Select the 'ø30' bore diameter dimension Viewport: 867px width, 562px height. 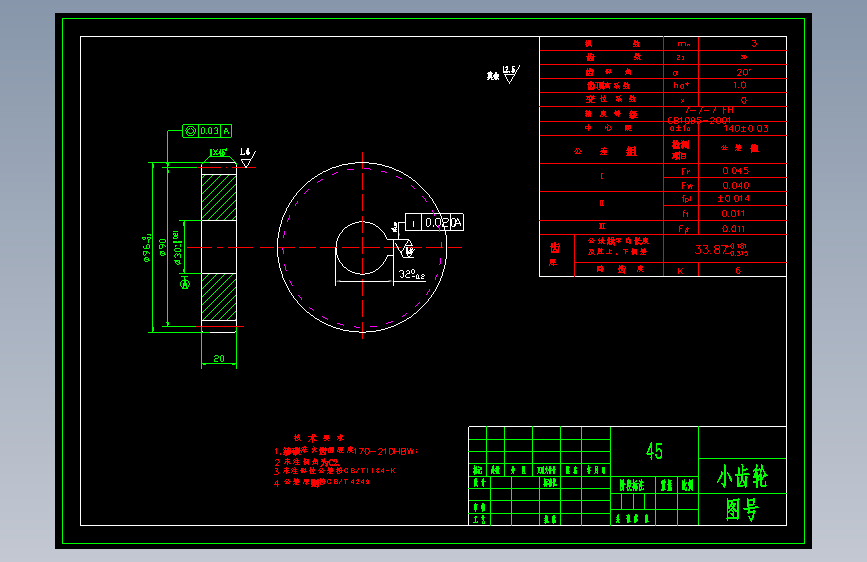[177, 247]
